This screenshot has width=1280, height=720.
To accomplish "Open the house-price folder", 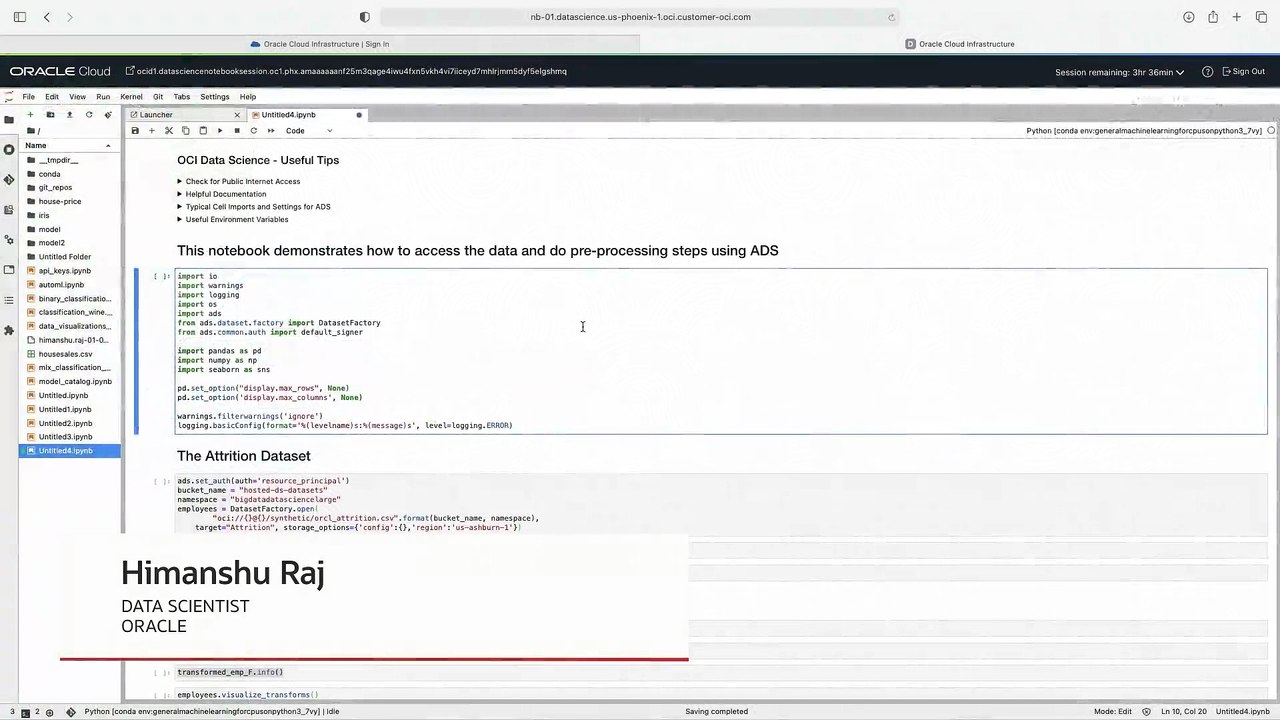I will 60,202.
